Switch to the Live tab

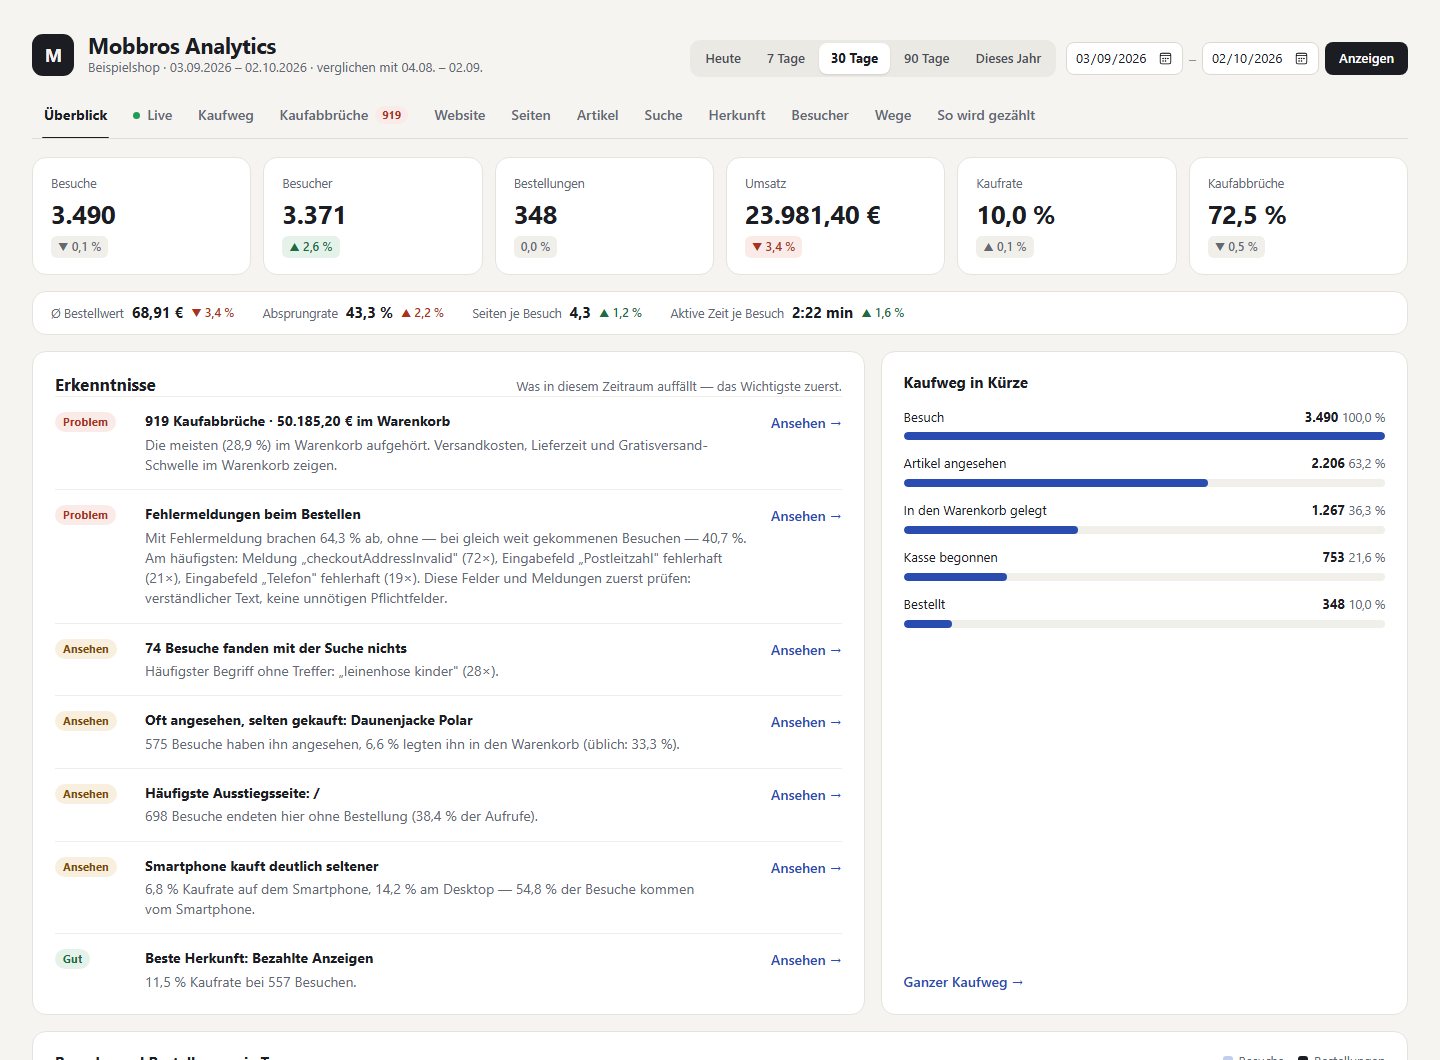(152, 115)
